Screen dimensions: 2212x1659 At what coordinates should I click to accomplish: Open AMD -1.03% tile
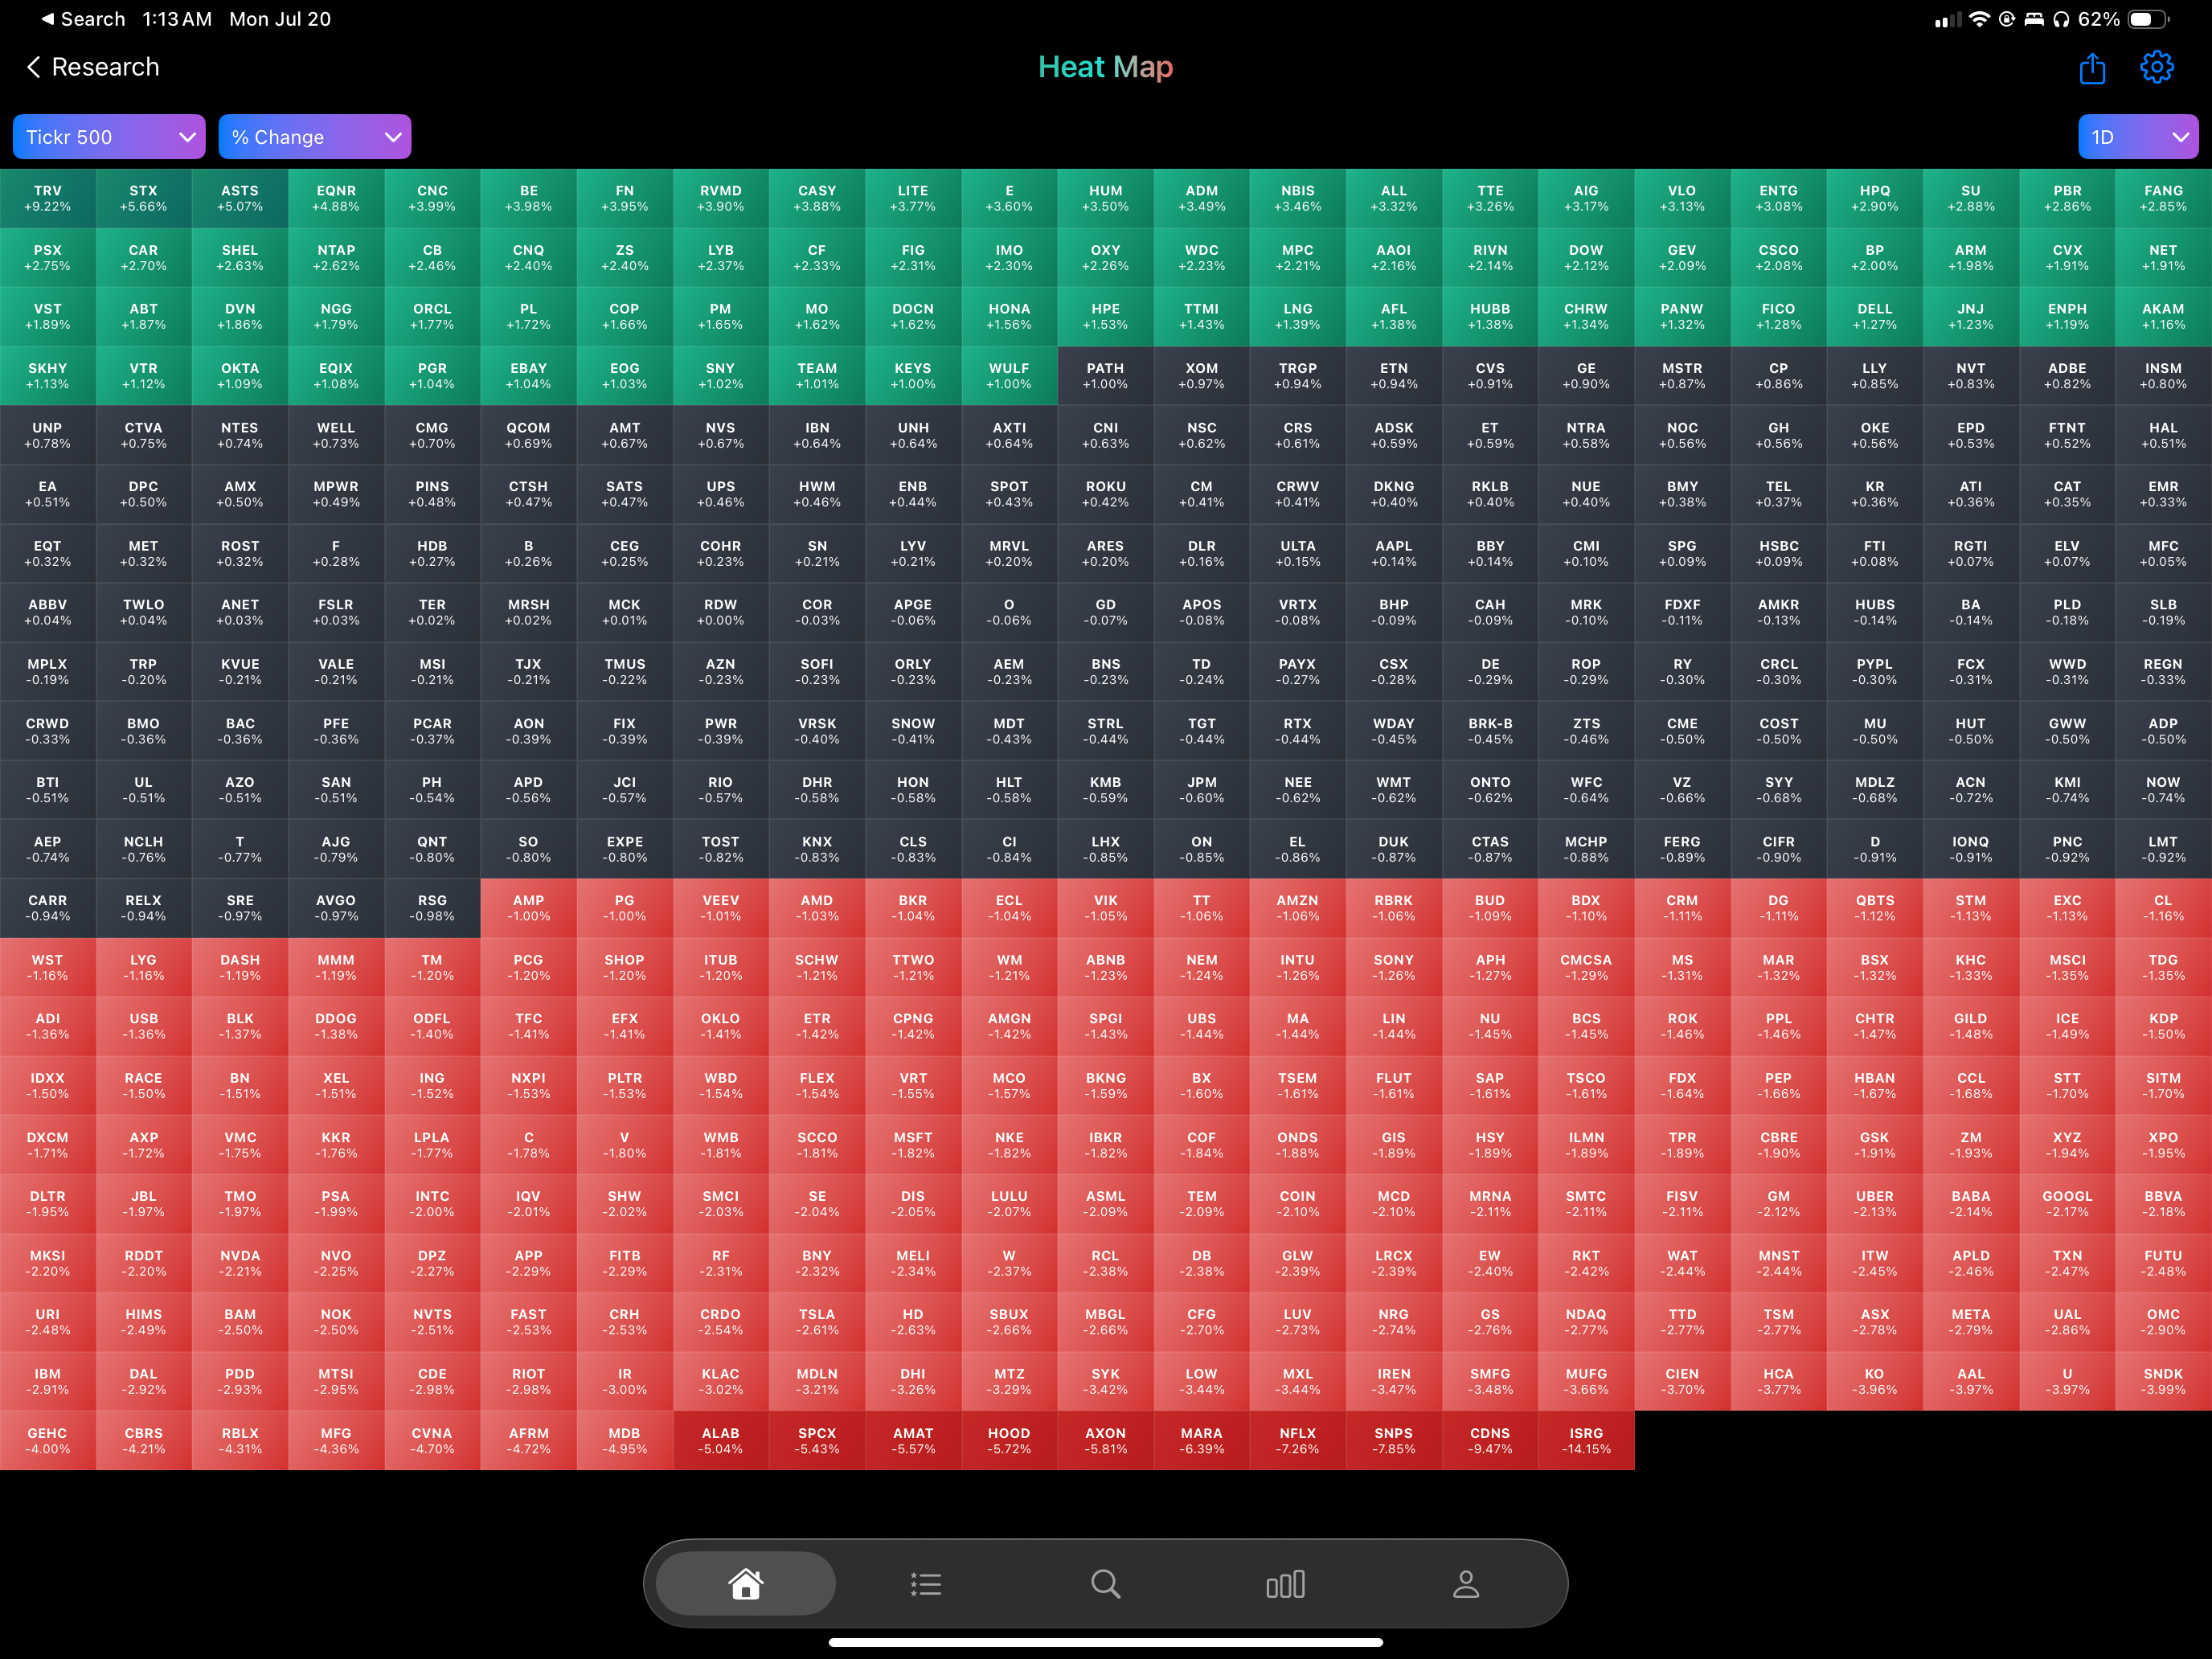tap(817, 908)
